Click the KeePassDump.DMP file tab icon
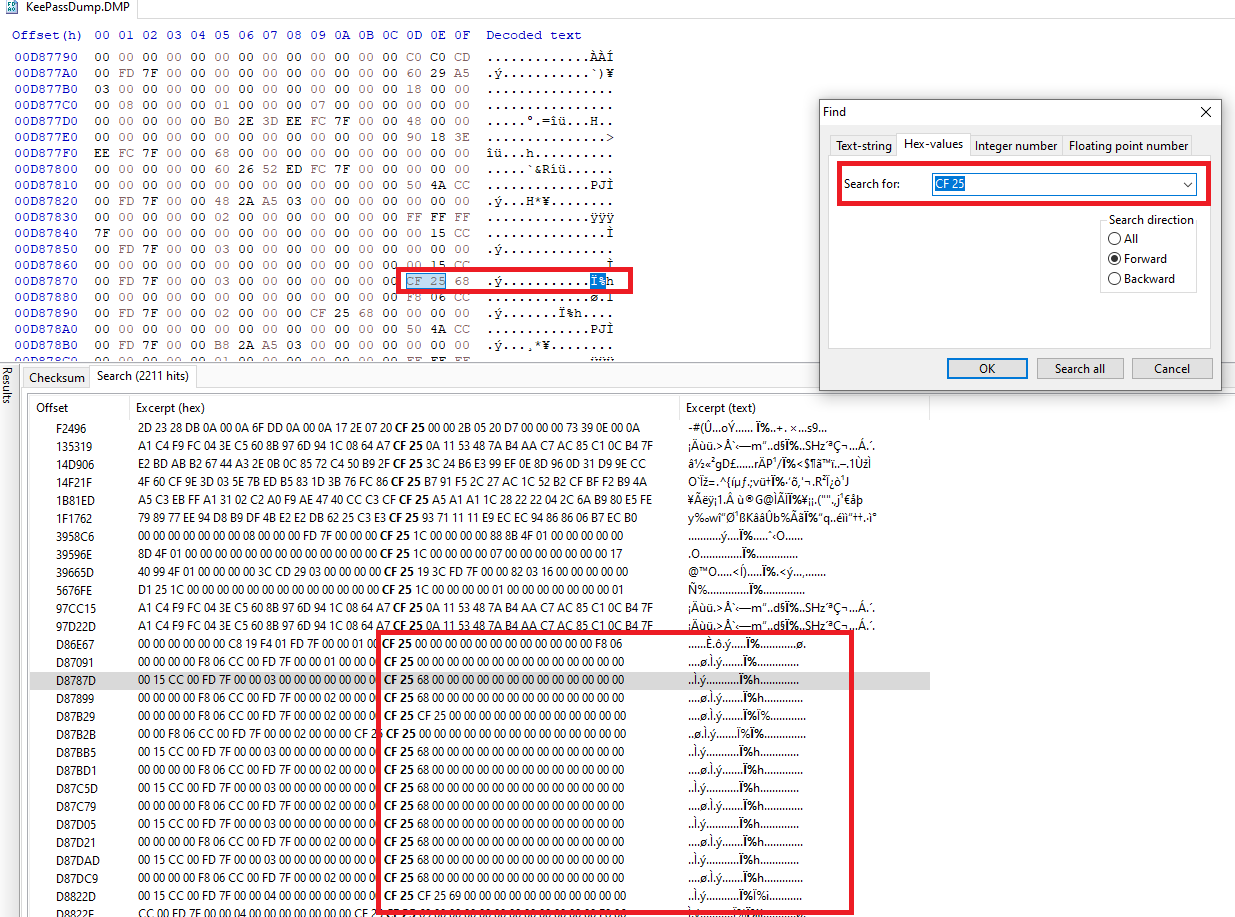 click(x=11, y=7)
